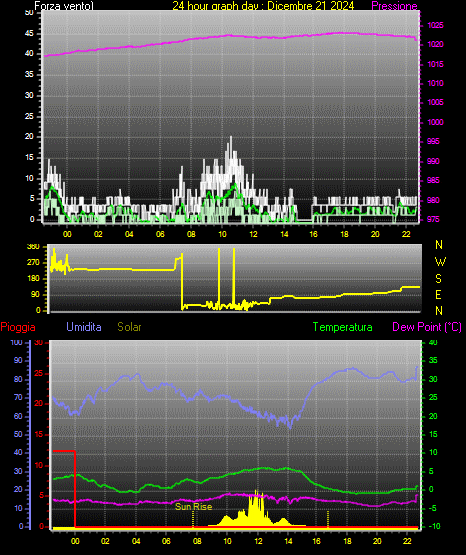
Task: Click the 50 value on humidity axis
Action: [x=18, y=435]
